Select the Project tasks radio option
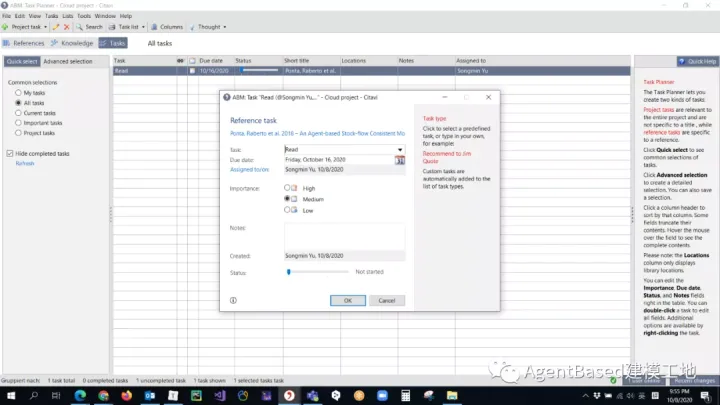The height and width of the screenshot is (405, 720). tap(18, 133)
